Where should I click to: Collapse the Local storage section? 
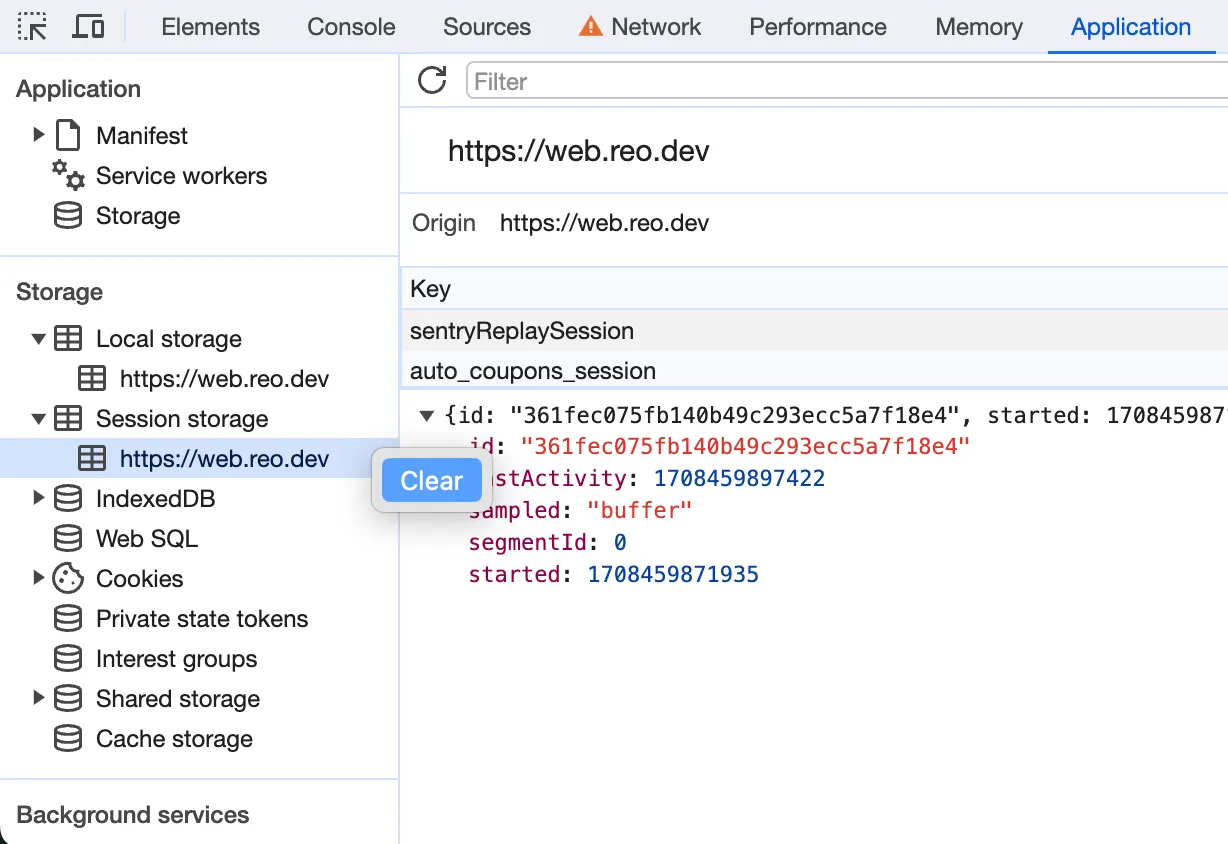pyautogui.click(x=39, y=339)
